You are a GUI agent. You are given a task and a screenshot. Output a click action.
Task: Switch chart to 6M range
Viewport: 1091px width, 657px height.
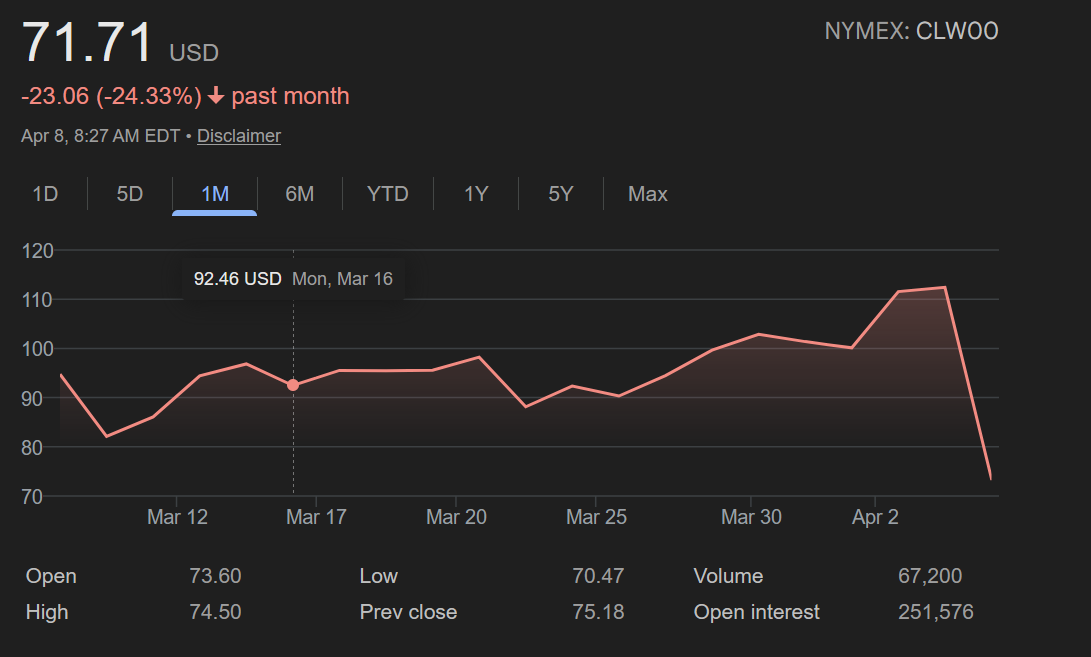point(299,193)
